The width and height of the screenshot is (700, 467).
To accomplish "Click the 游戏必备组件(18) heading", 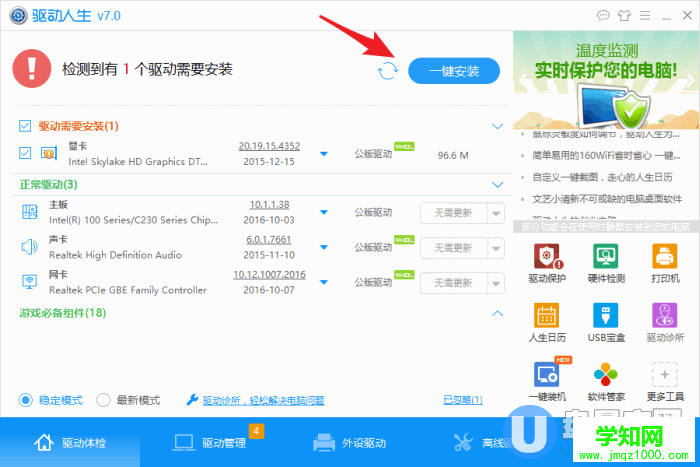I will coord(63,313).
